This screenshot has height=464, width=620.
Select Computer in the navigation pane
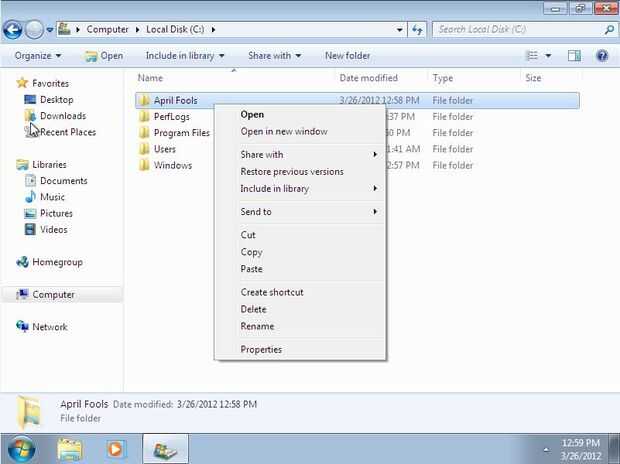coord(53,295)
